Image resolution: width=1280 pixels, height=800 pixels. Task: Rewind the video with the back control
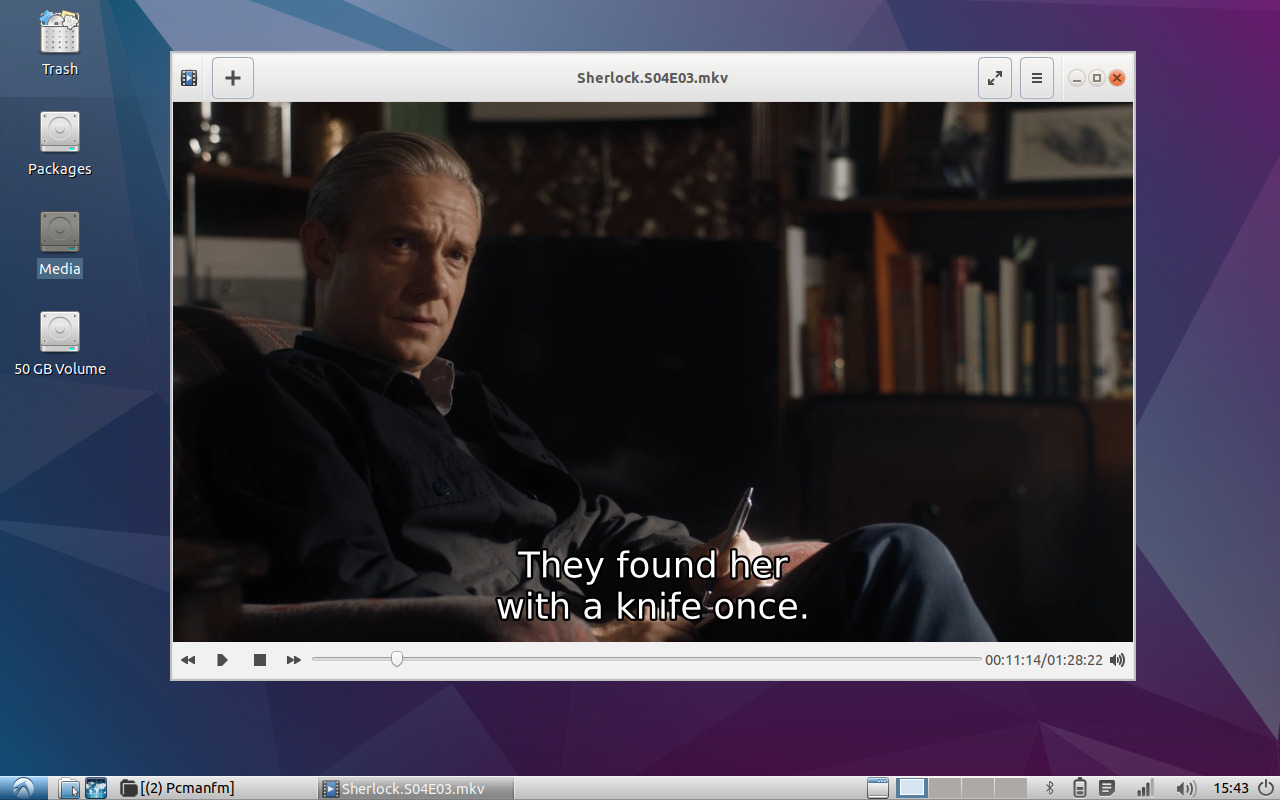(x=188, y=660)
